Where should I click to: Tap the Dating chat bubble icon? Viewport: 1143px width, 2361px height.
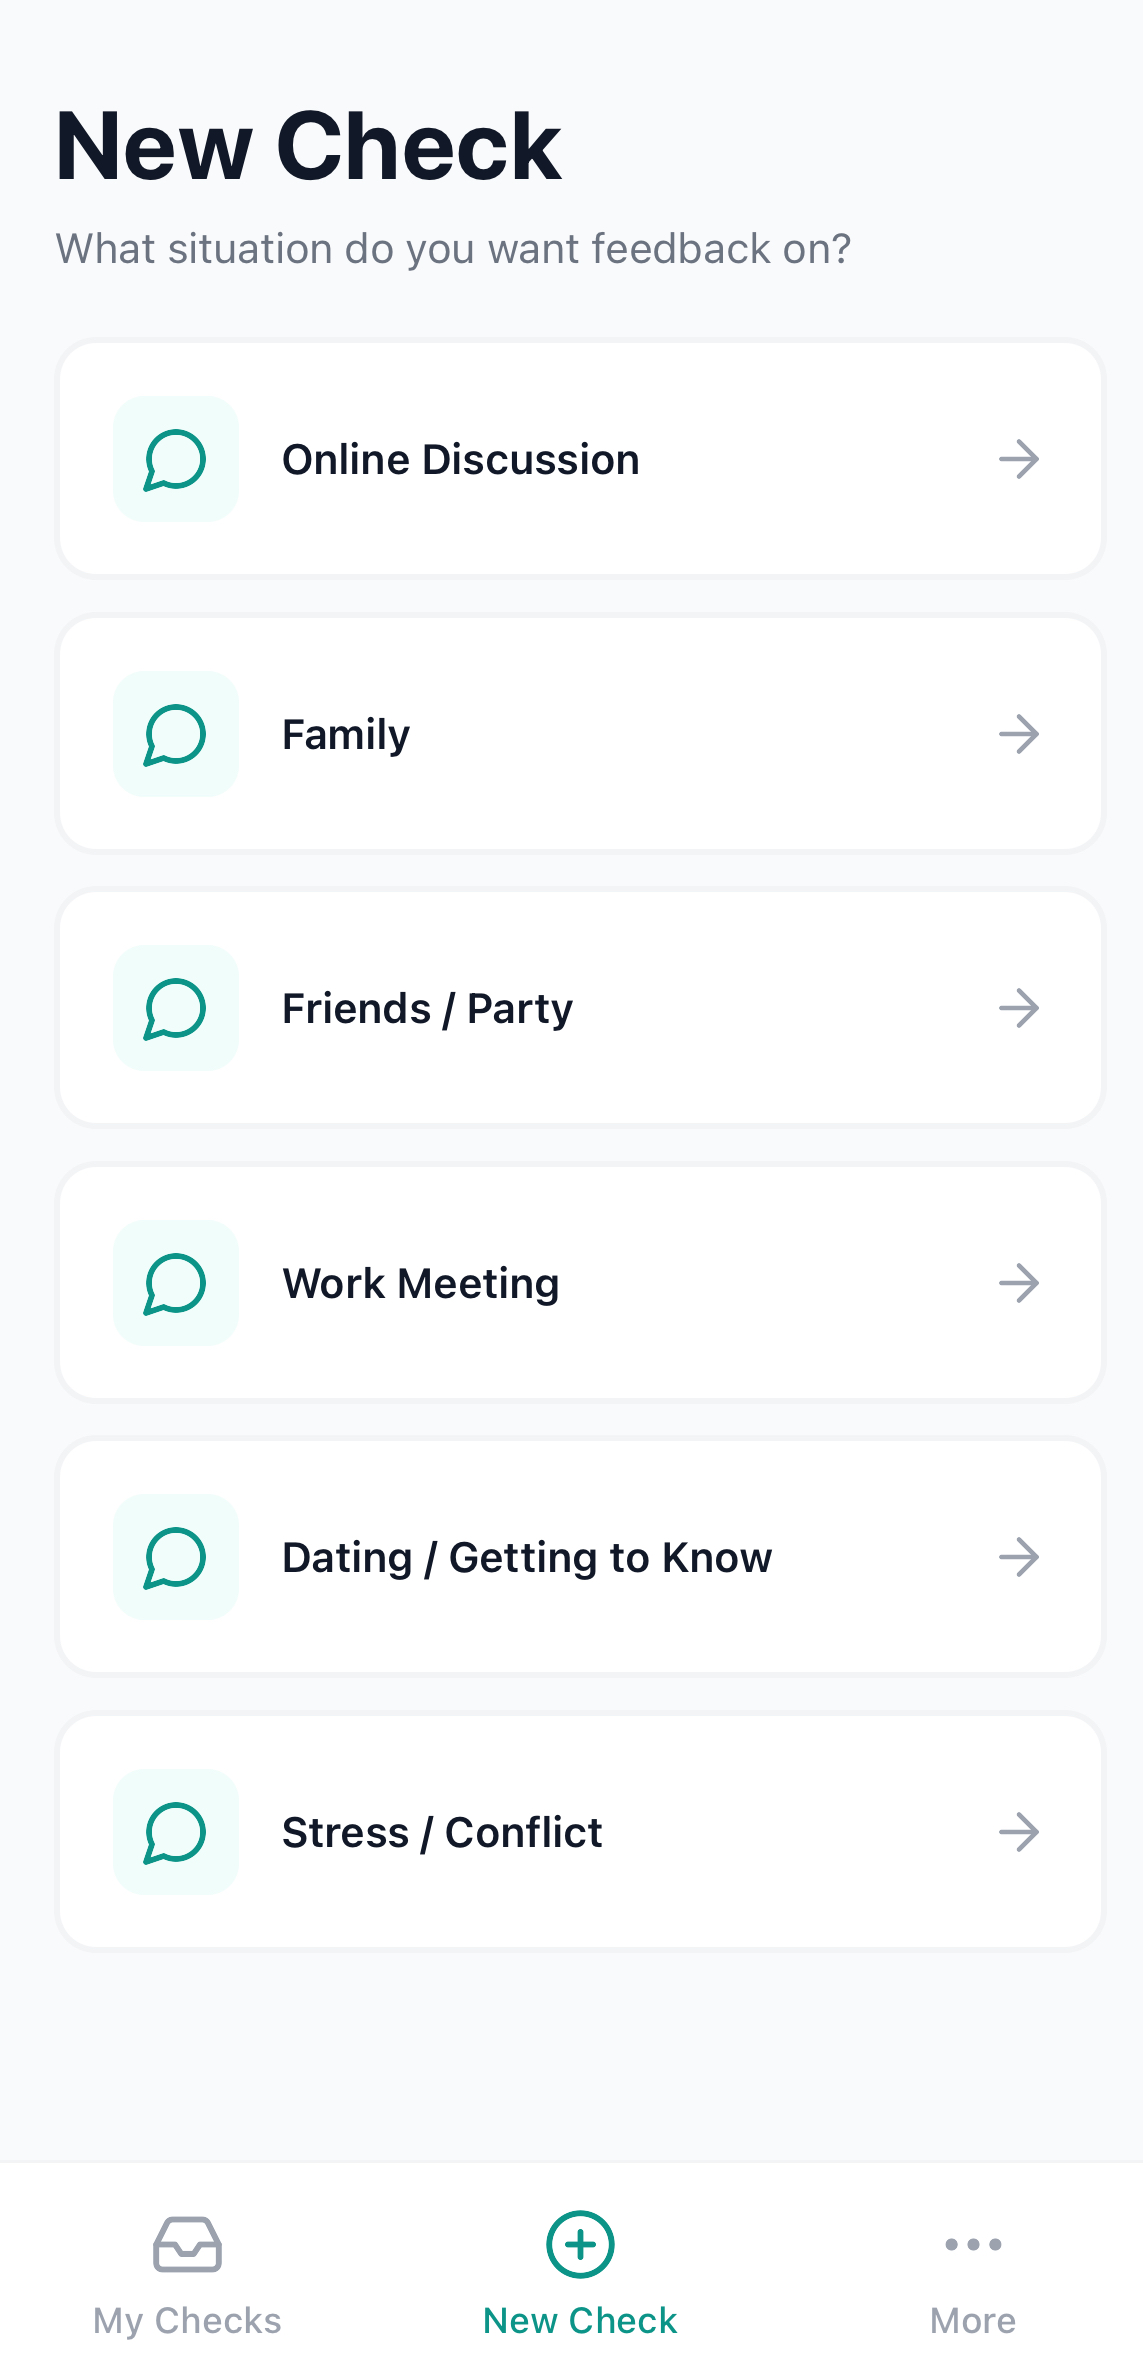point(176,1557)
